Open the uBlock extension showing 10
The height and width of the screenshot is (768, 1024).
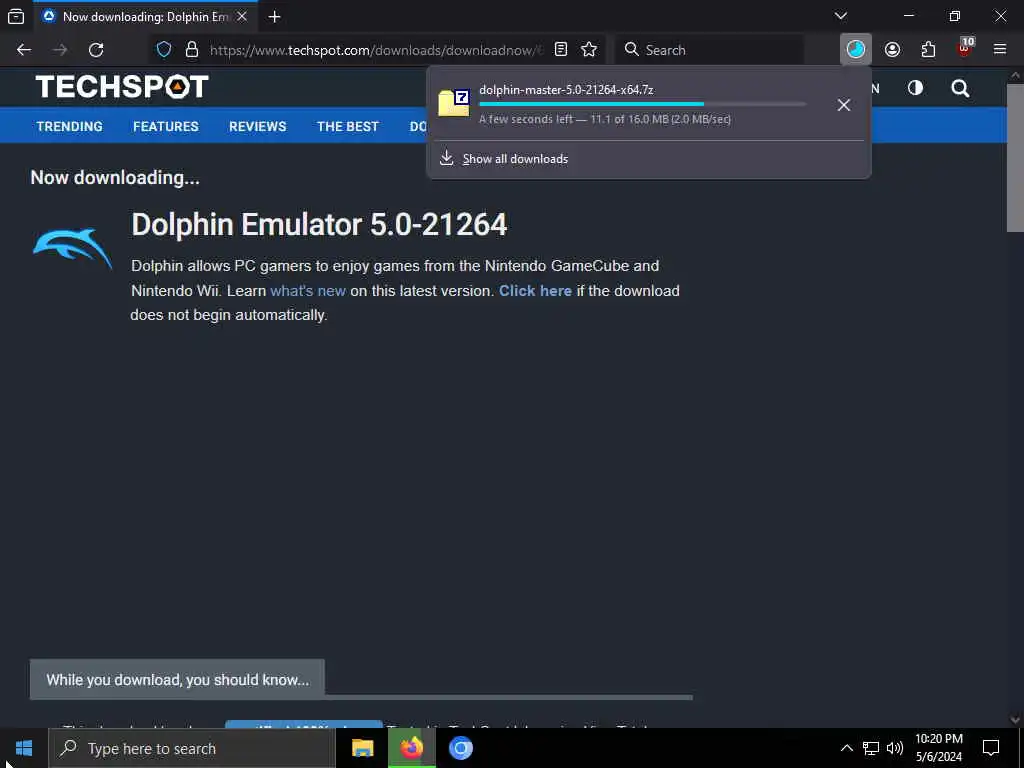pyautogui.click(x=965, y=49)
